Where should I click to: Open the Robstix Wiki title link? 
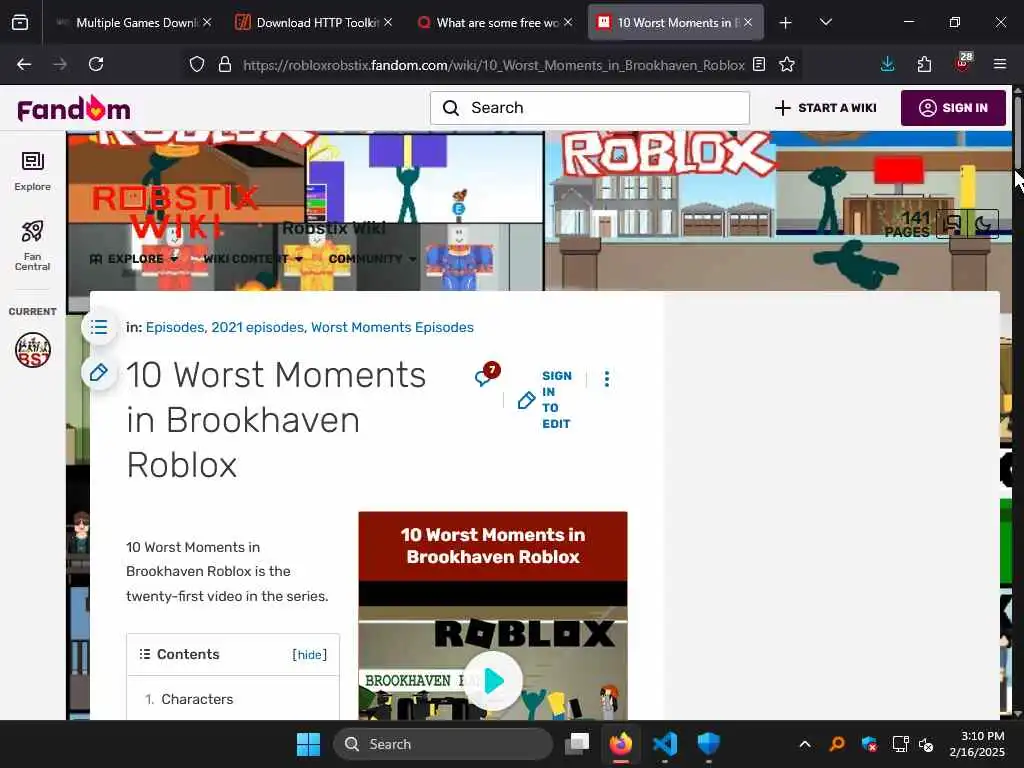[334, 228]
